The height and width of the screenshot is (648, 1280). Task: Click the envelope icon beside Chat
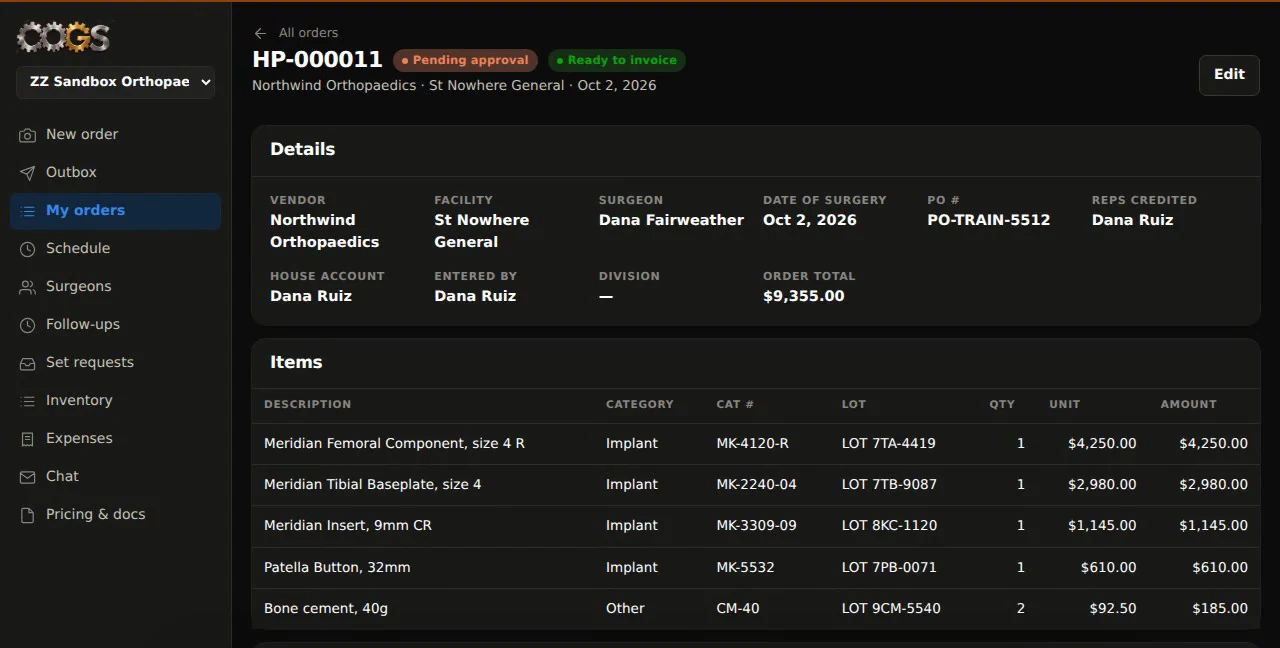pos(27,477)
